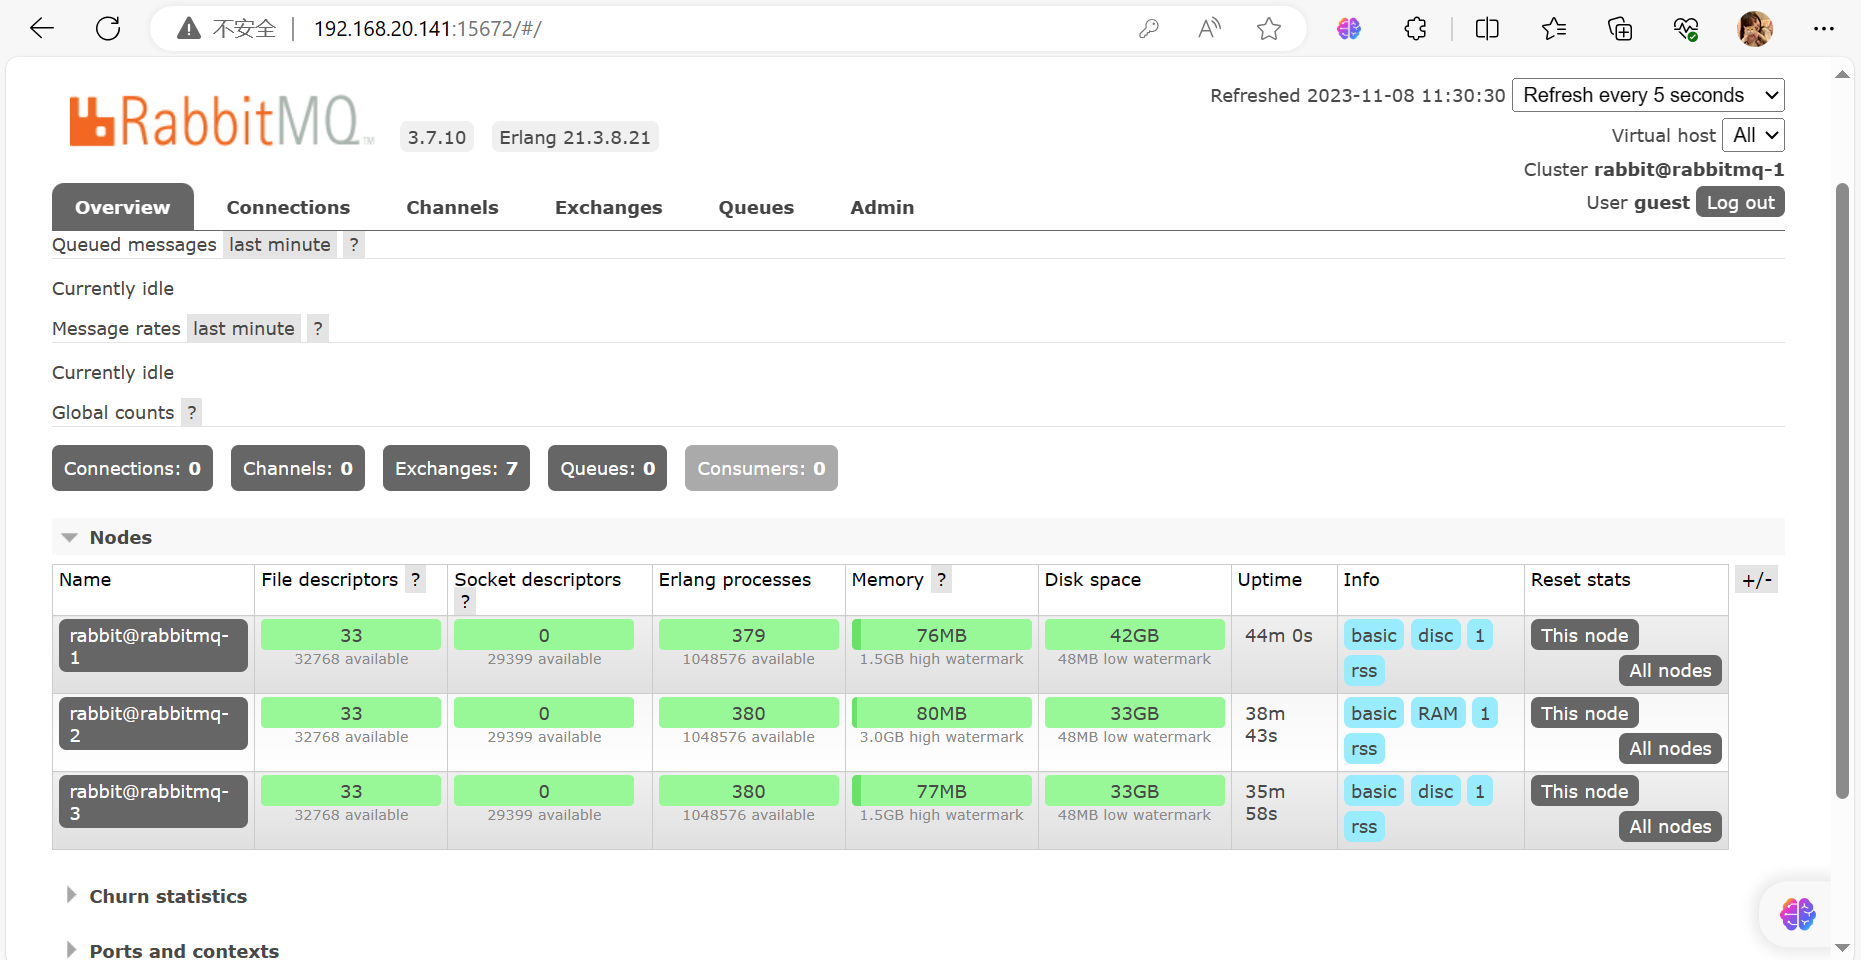
Task: Click the Erlang 21.3.8.21 version label
Action: (x=575, y=137)
